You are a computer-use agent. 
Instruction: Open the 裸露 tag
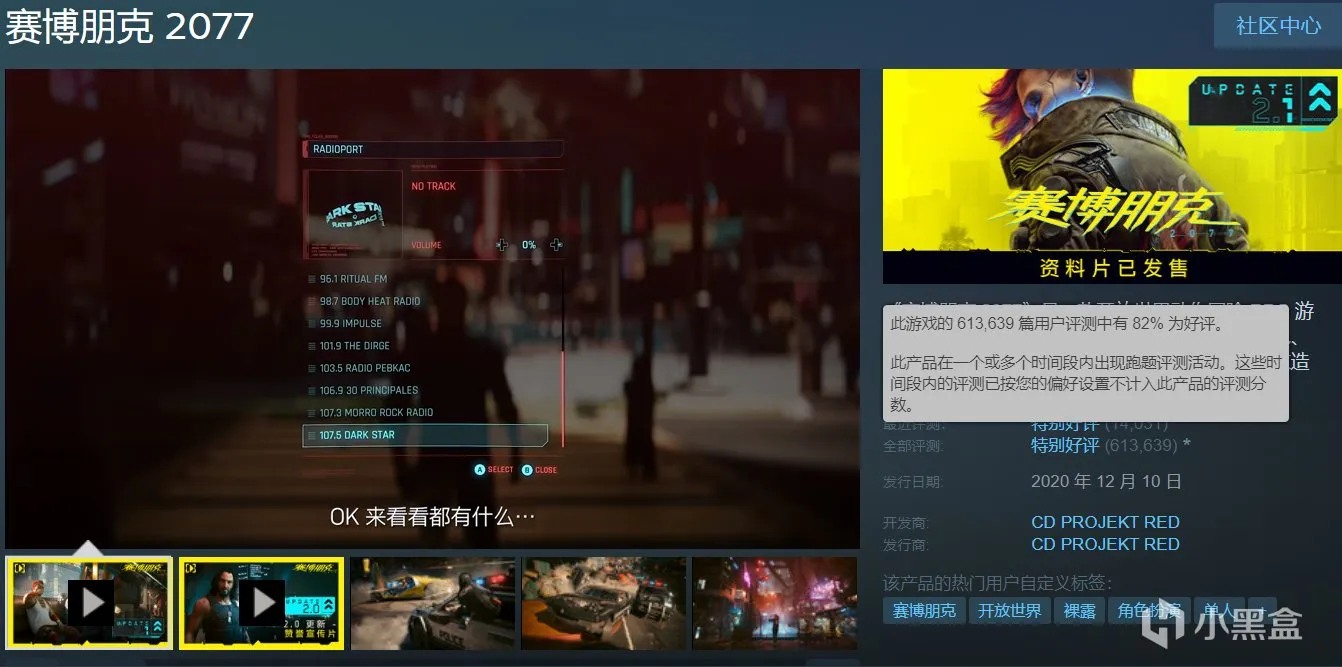pos(1079,610)
